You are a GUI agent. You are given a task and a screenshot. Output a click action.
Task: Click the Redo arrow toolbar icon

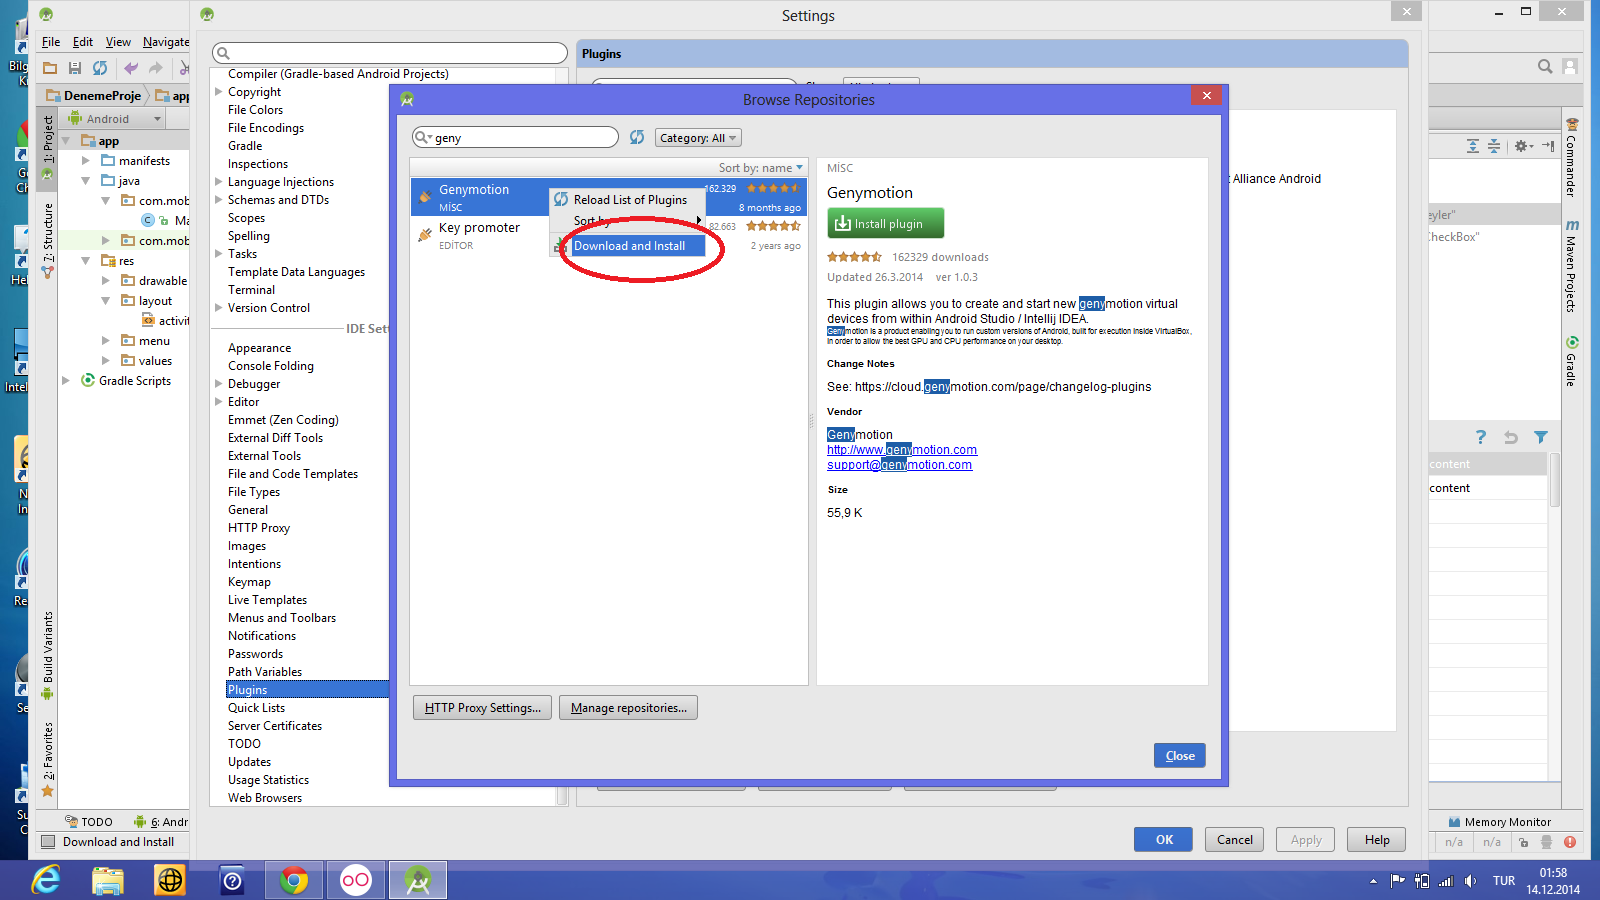(155, 68)
